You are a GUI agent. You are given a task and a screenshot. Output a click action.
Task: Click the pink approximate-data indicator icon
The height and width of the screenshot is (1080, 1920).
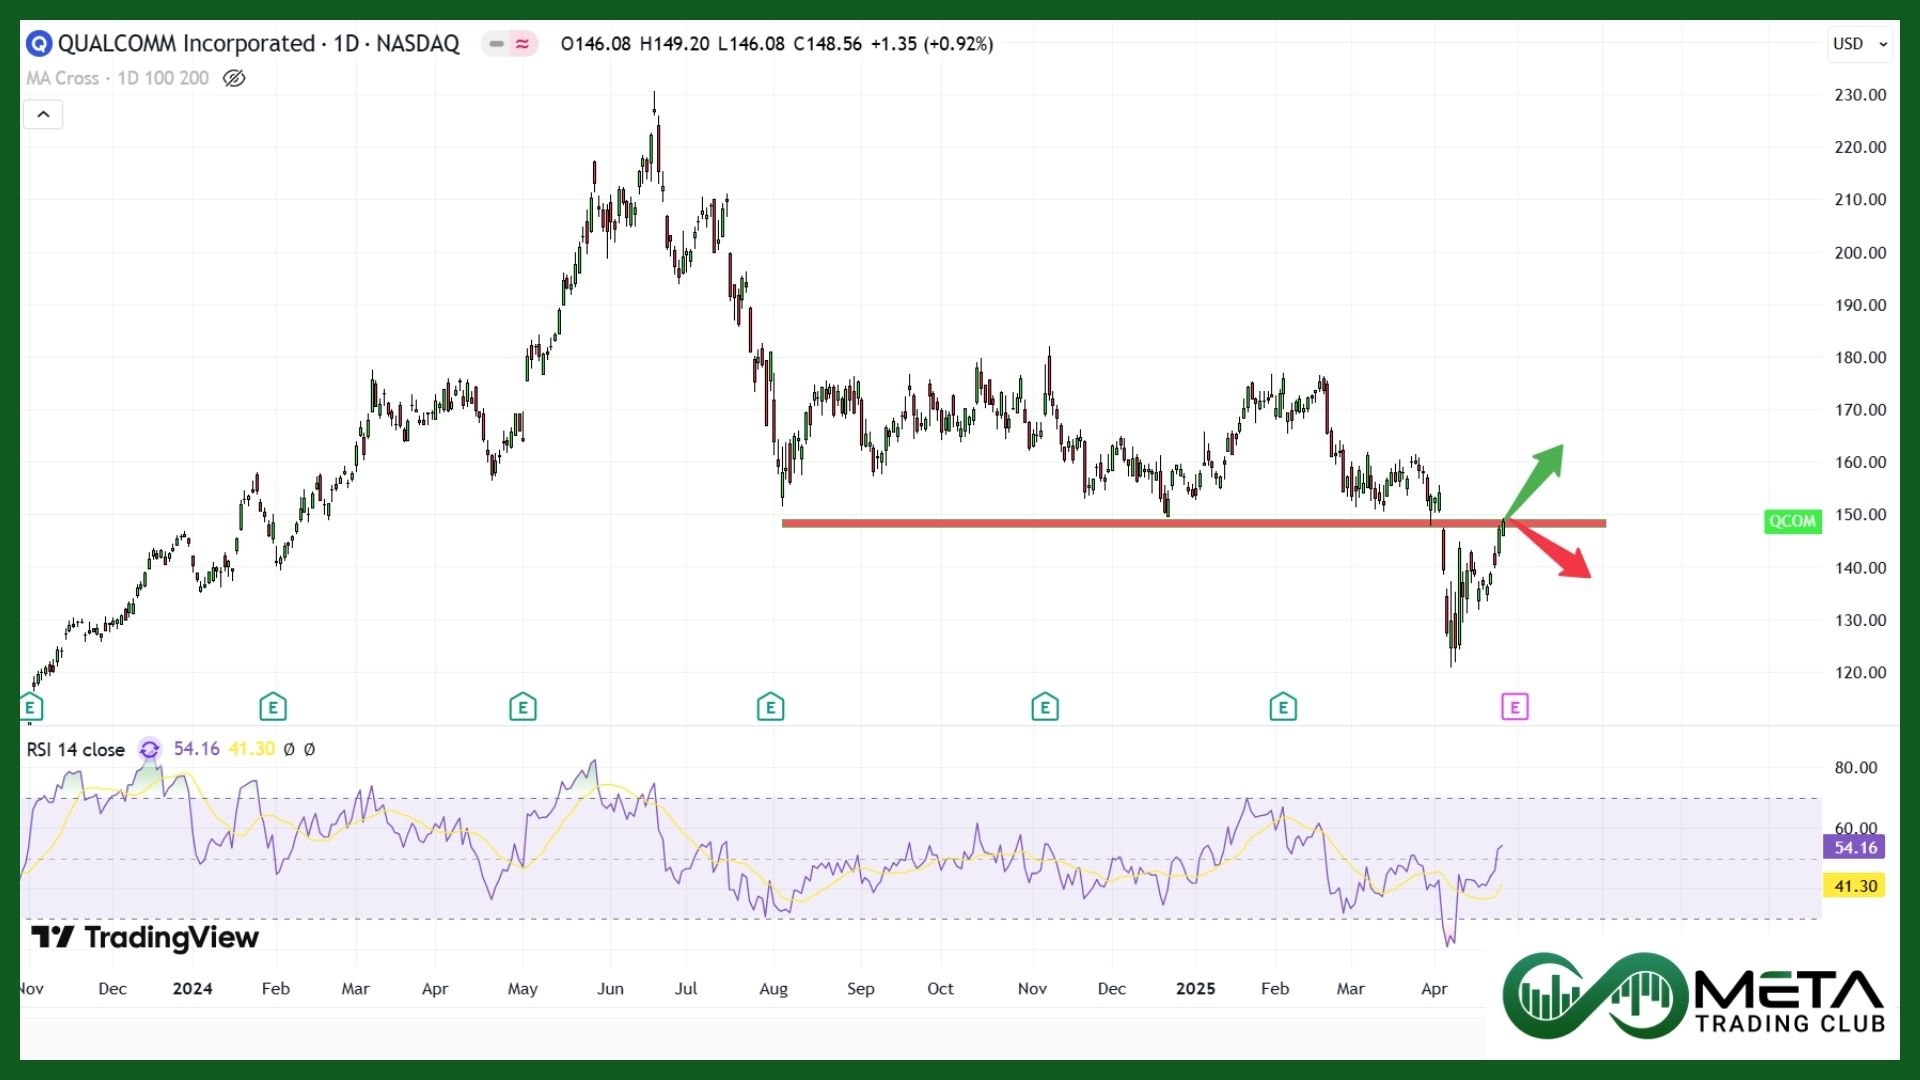click(523, 44)
